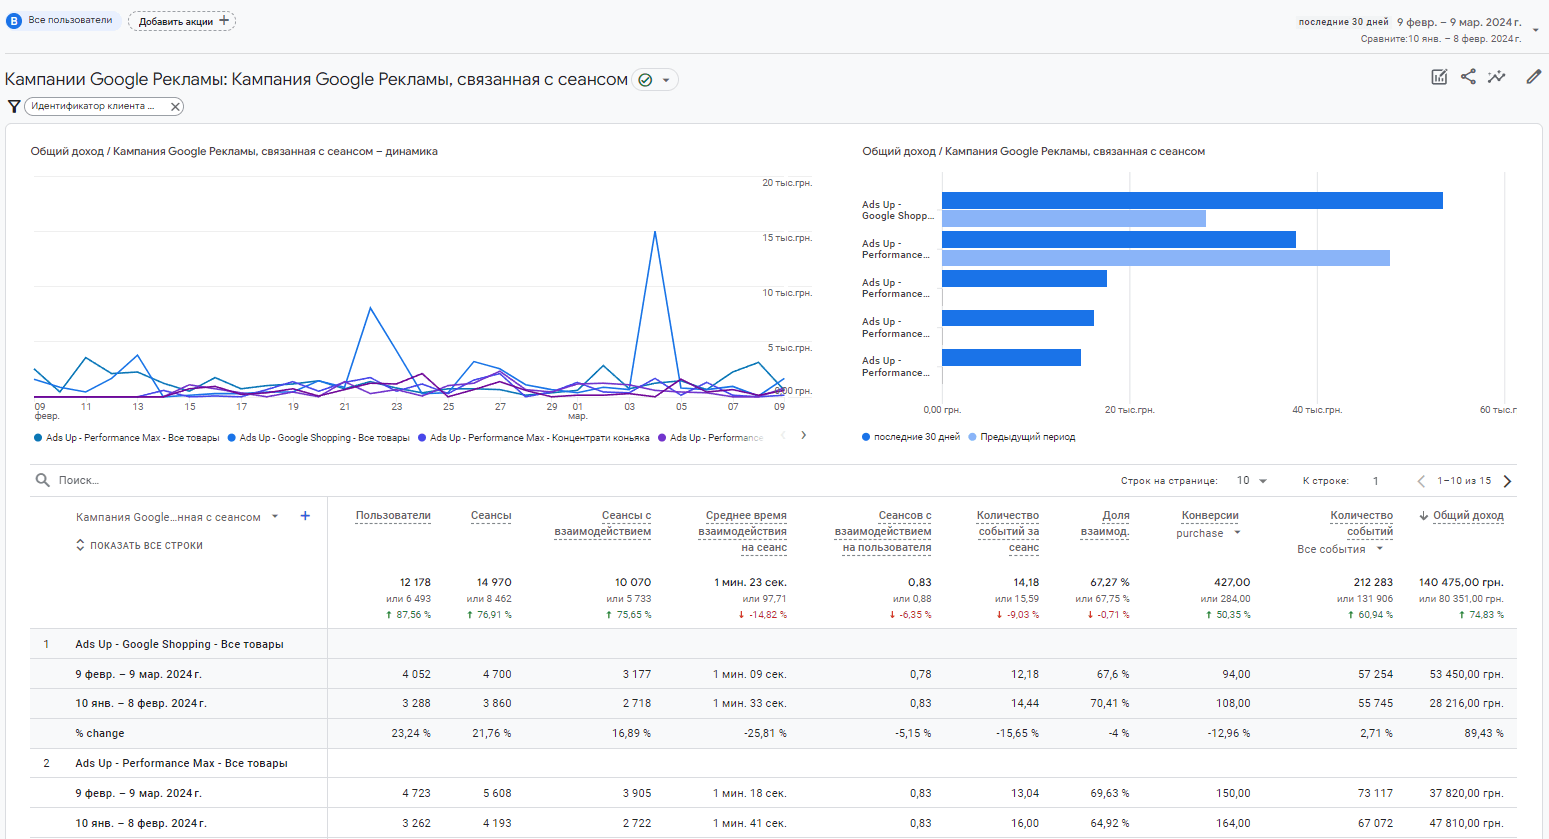This screenshot has width=1549, height=839.
Task: Go to next table page arrow
Action: pyautogui.click(x=1507, y=481)
